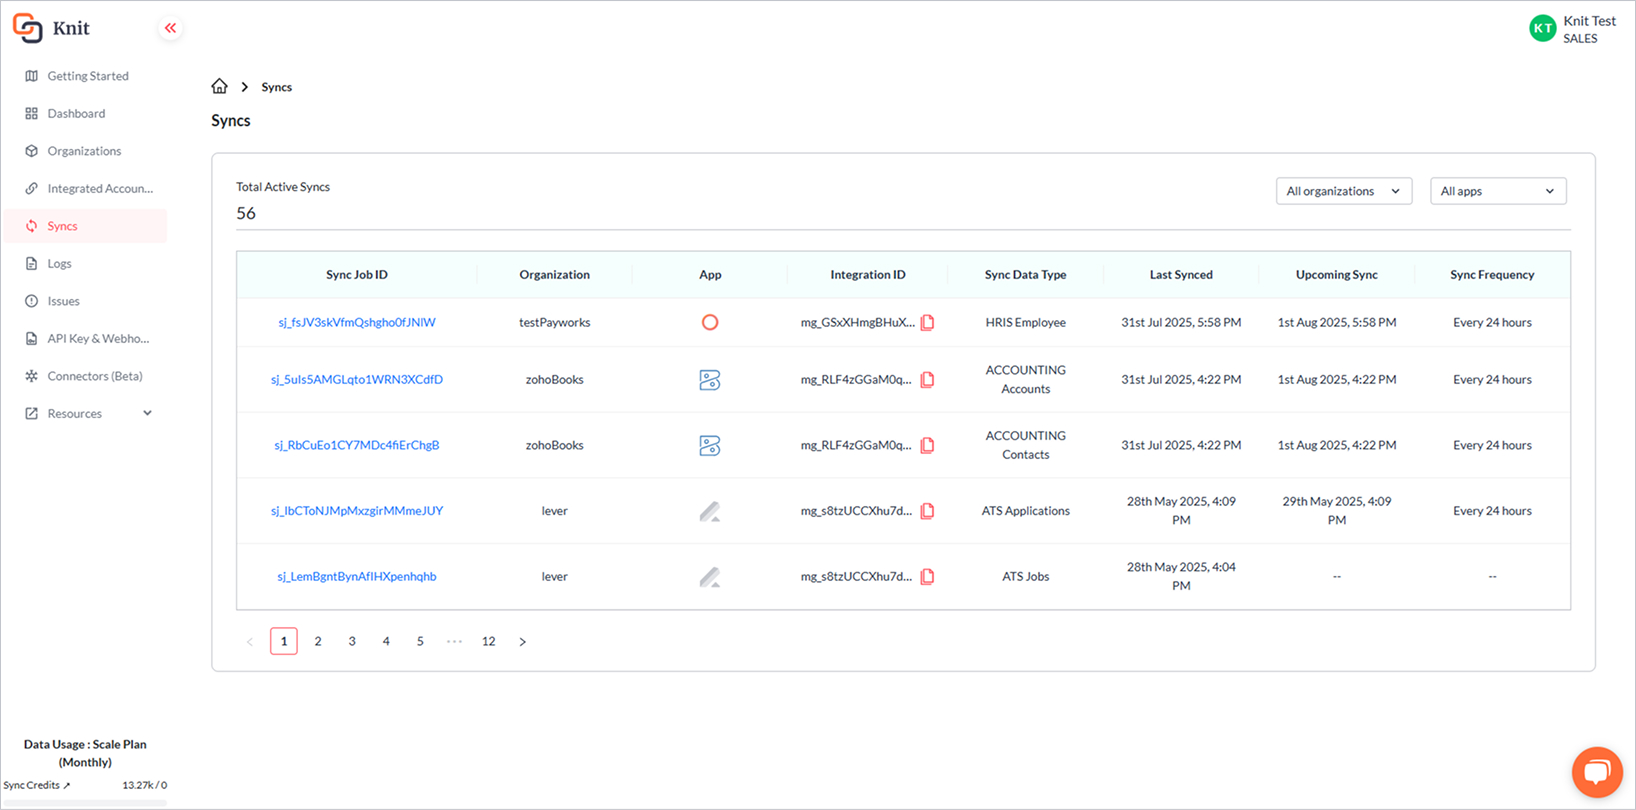Screen dimensions: 1636x810
Task: Click Sync Credits link in sidebar
Action: (x=37, y=785)
